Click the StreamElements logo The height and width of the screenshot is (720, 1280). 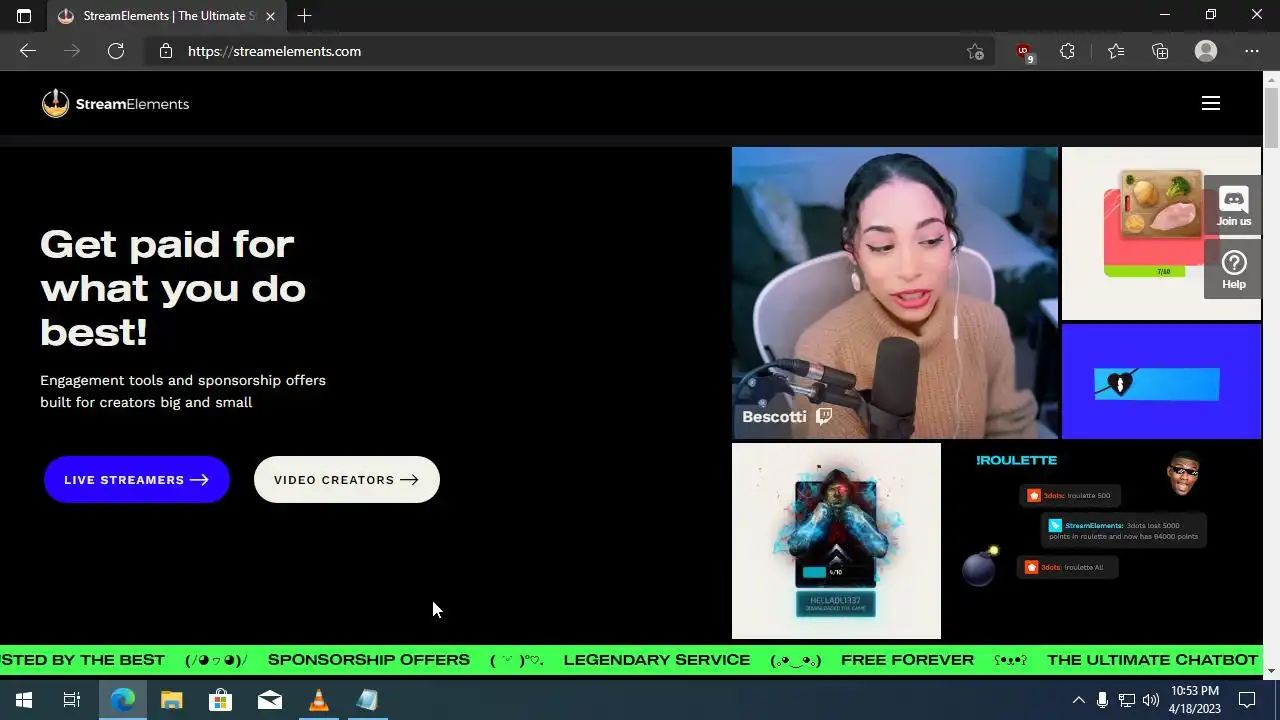(x=115, y=103)
